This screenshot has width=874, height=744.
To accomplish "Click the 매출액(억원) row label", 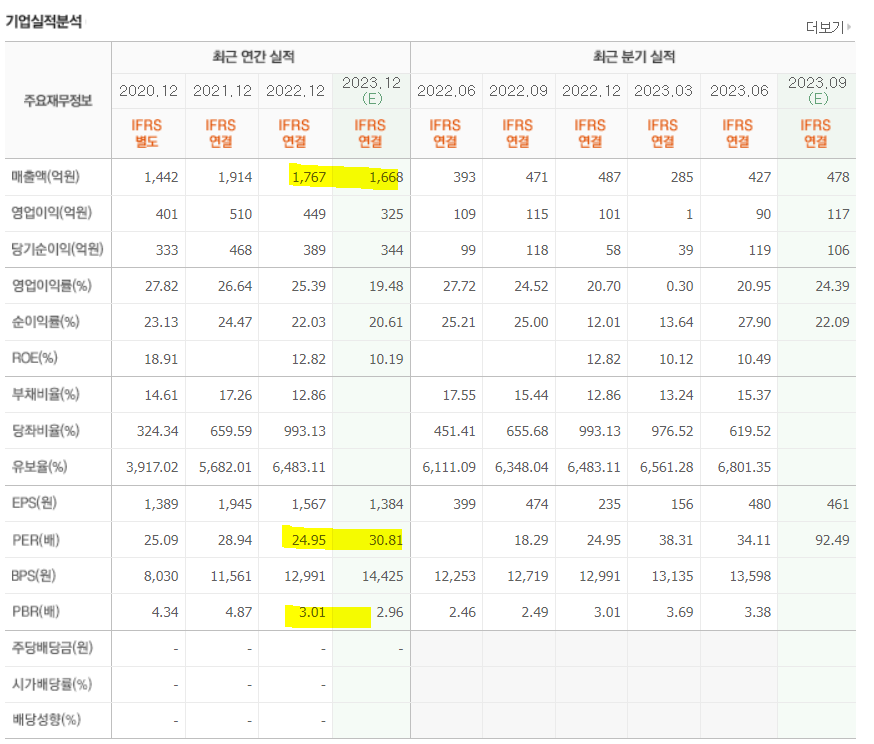I will pyautogui.click(x=46, y=177).
